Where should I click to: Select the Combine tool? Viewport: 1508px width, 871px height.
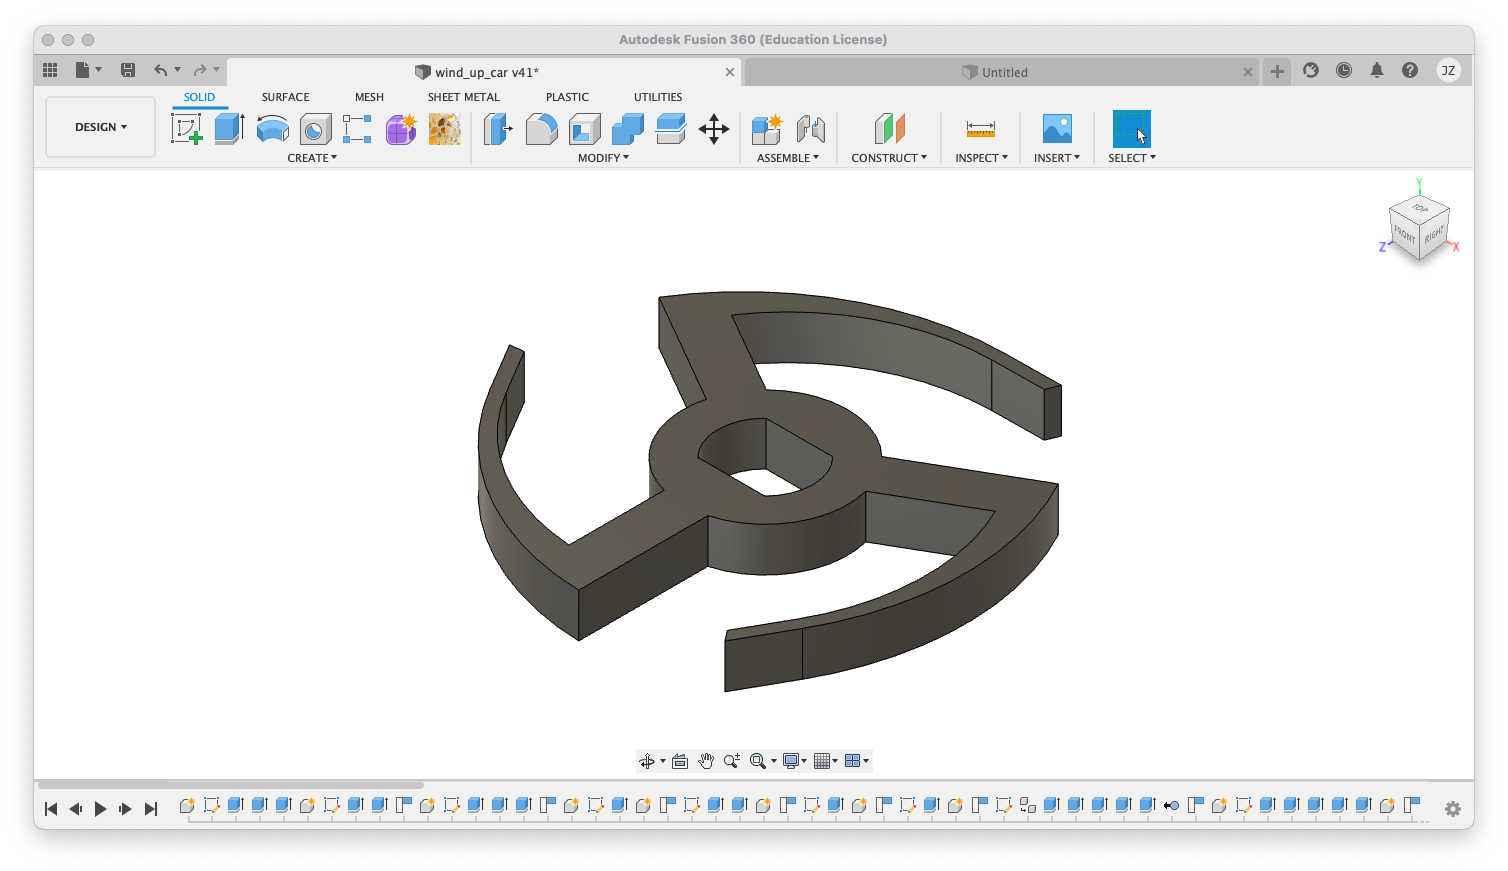[628, 129]
